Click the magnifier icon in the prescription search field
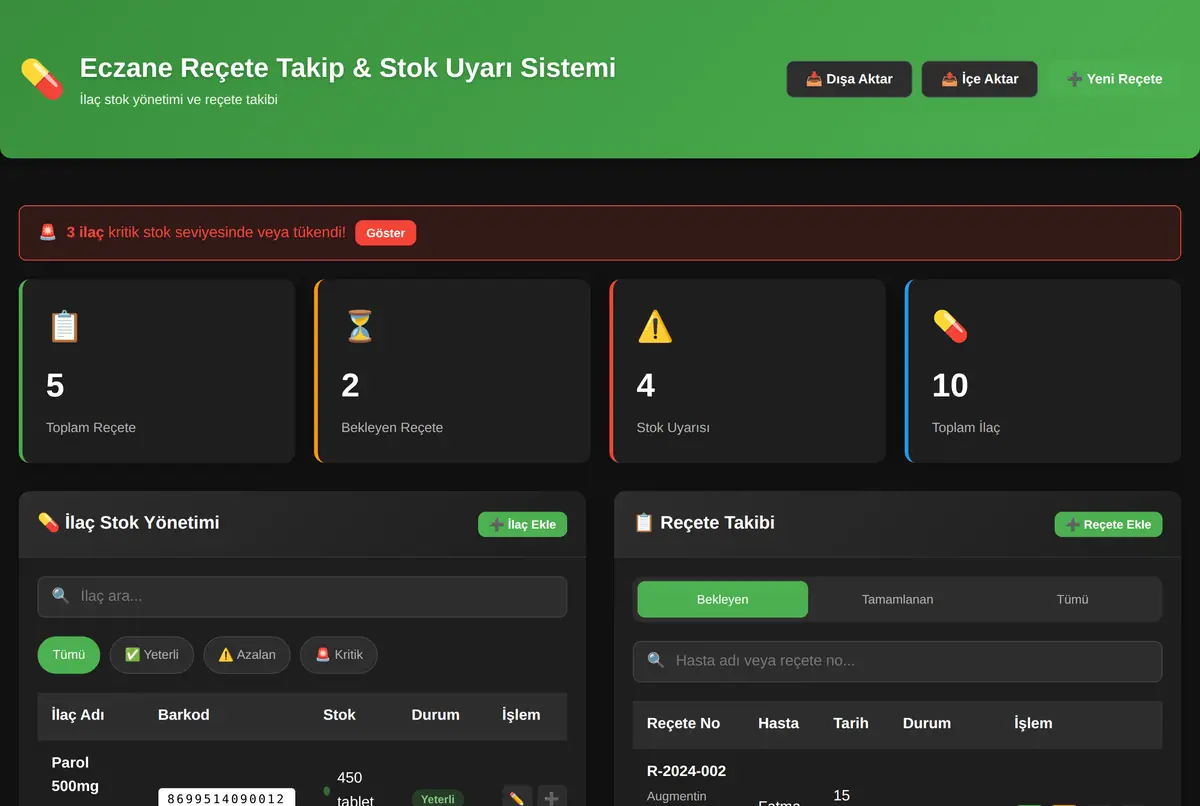The height and width of the screenshot is (806, 1200). point(656,660)
